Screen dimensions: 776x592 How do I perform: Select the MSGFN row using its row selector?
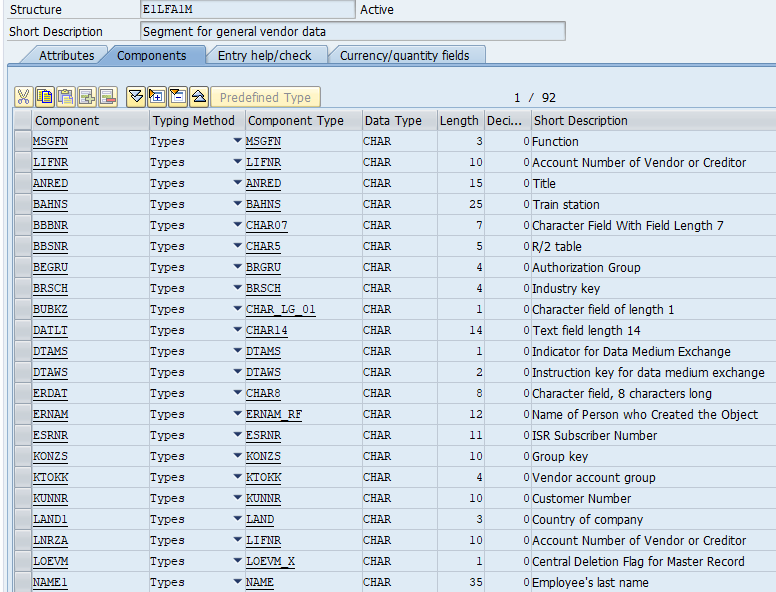pyautogui.click(x=22, y=142)
